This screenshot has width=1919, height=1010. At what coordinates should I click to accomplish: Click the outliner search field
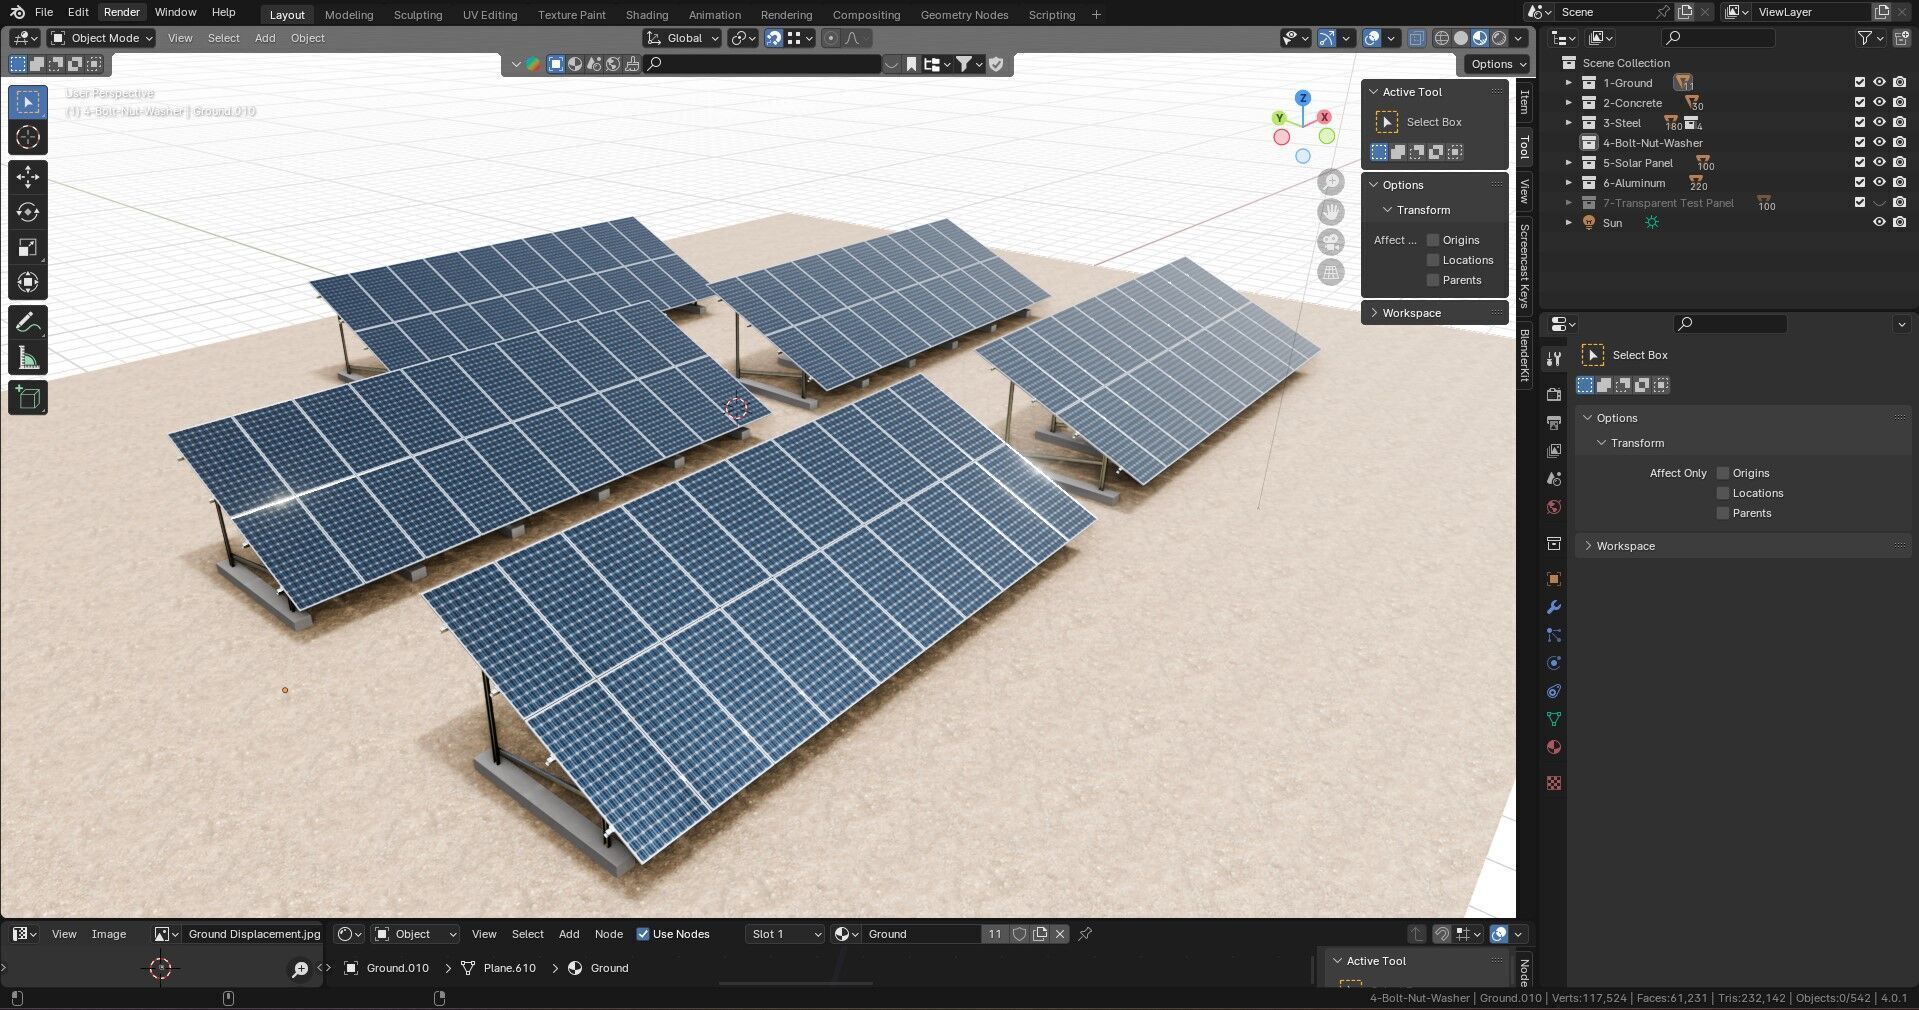[1718, 38]
